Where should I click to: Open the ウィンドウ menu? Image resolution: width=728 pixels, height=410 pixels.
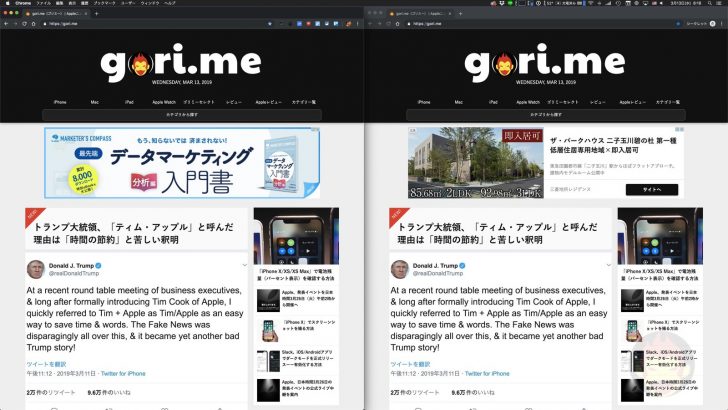pos(150,3)
